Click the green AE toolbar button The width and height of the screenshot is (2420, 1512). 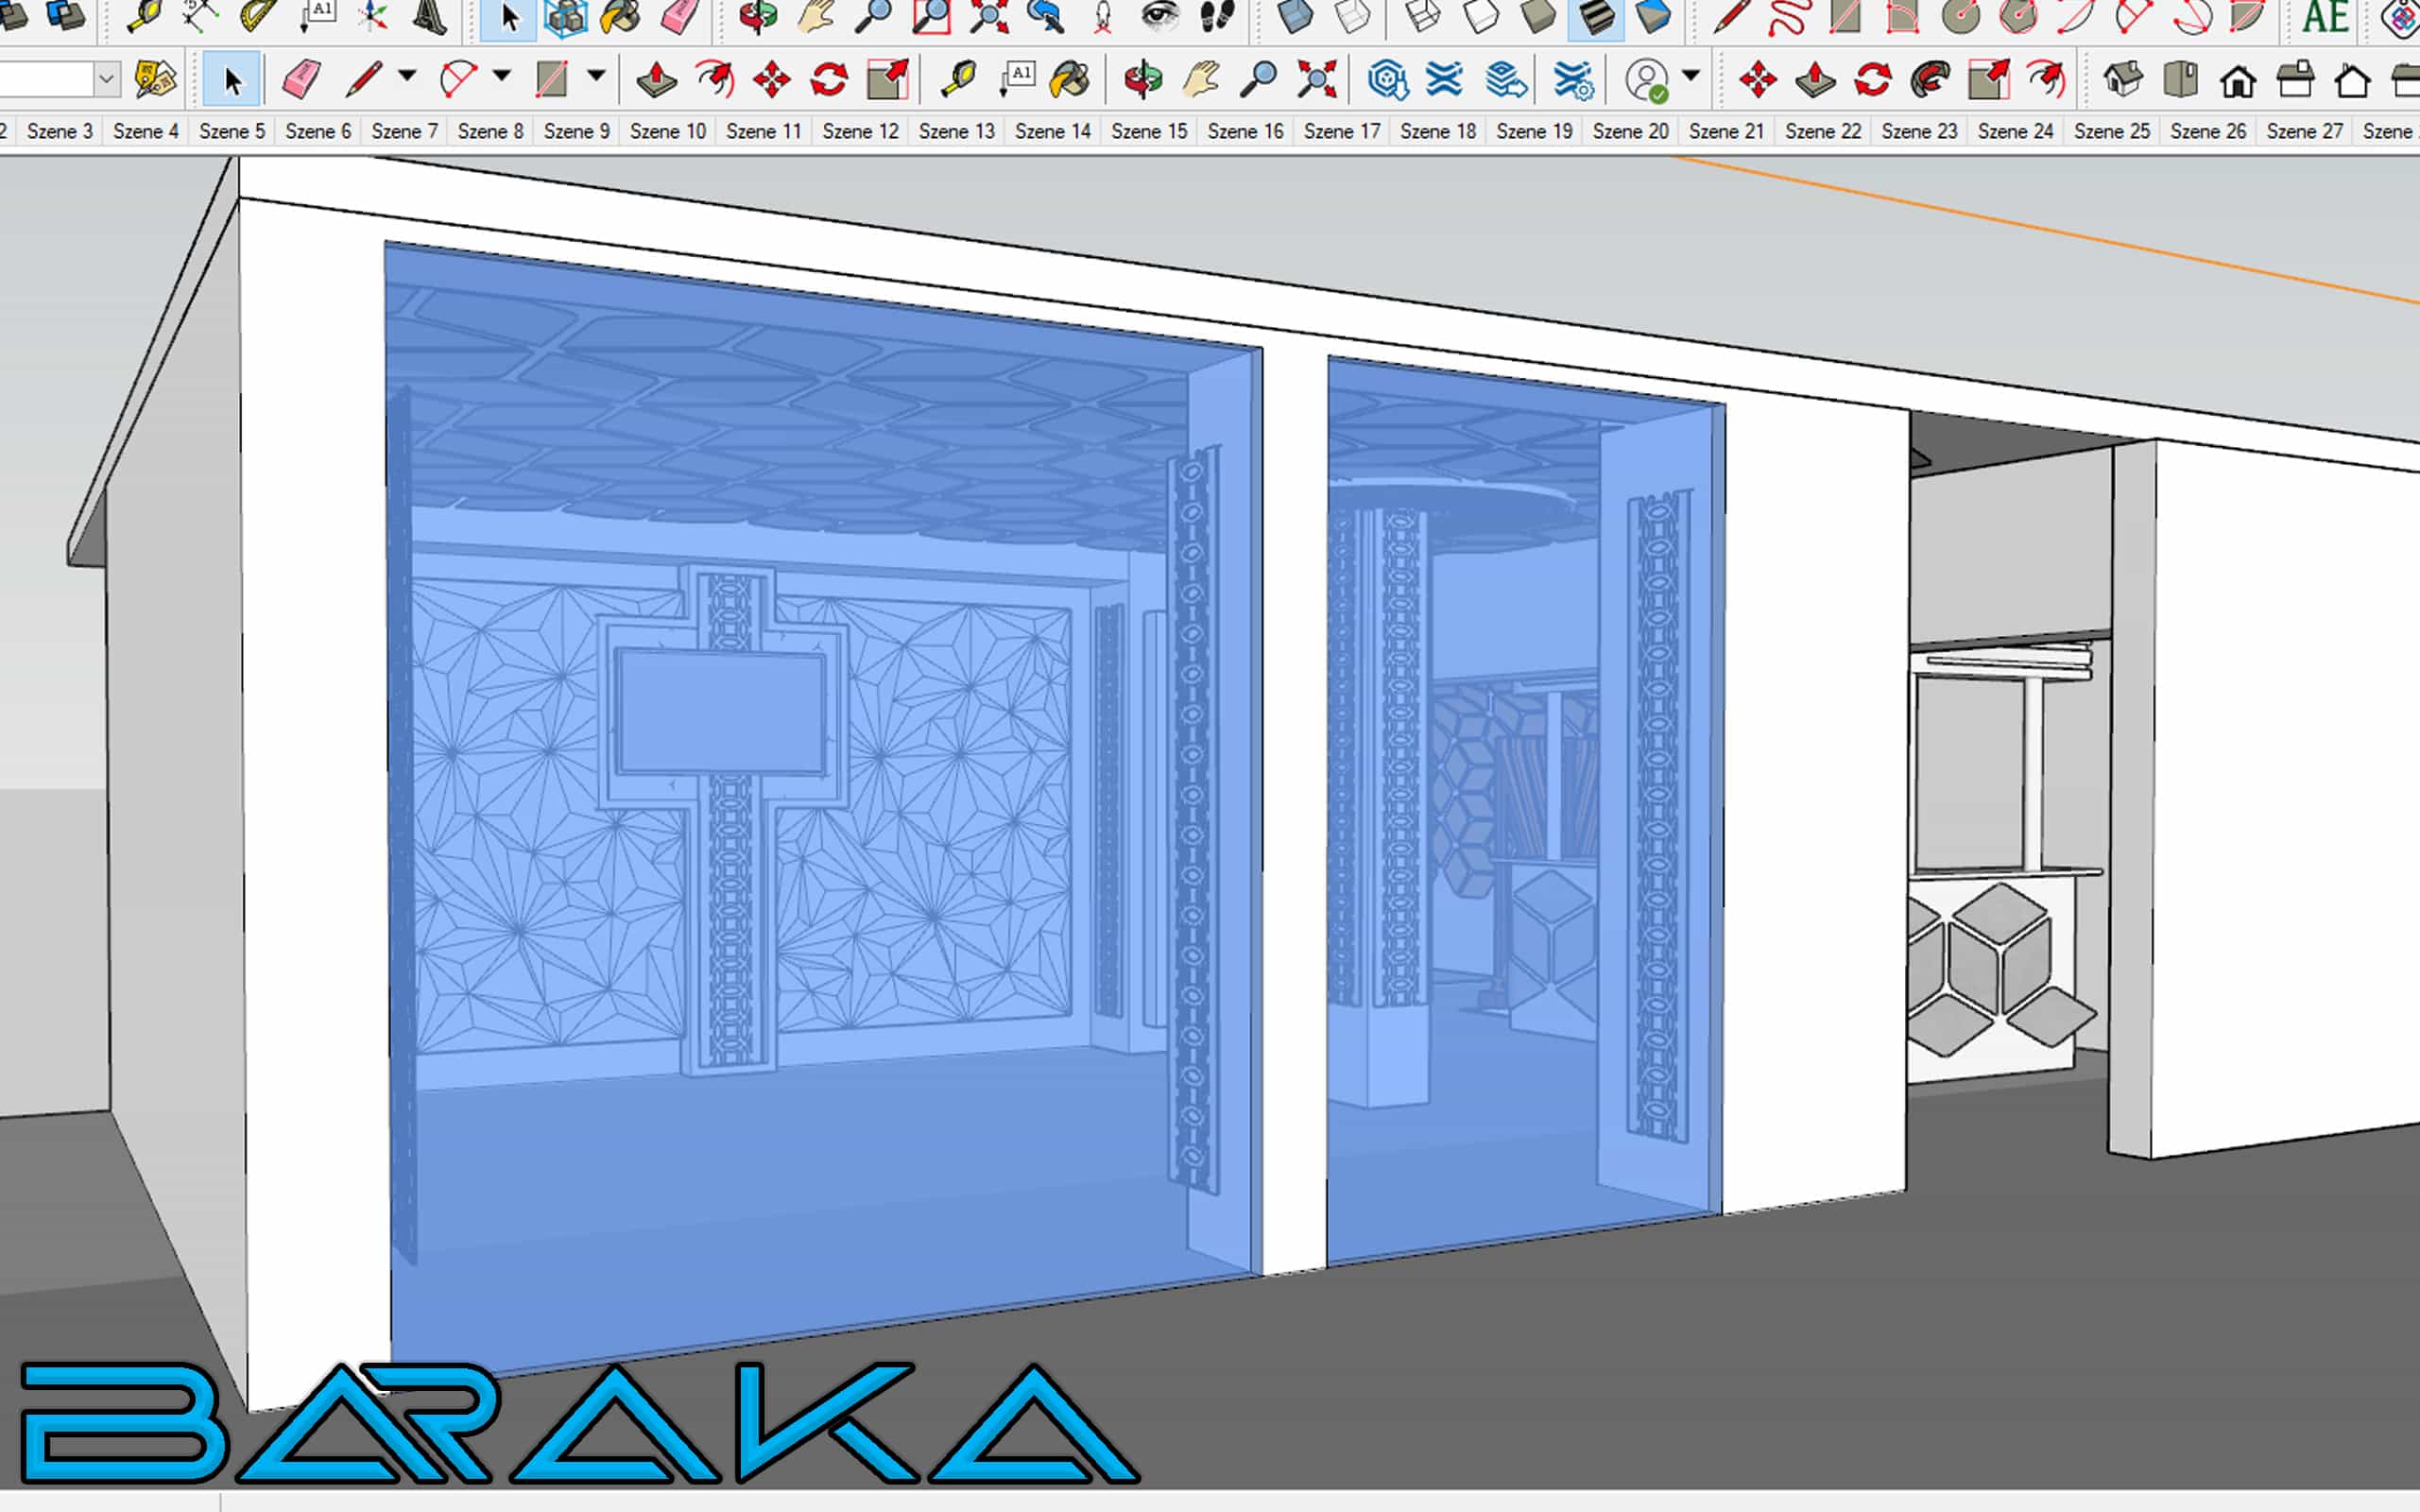[2324, 17]
